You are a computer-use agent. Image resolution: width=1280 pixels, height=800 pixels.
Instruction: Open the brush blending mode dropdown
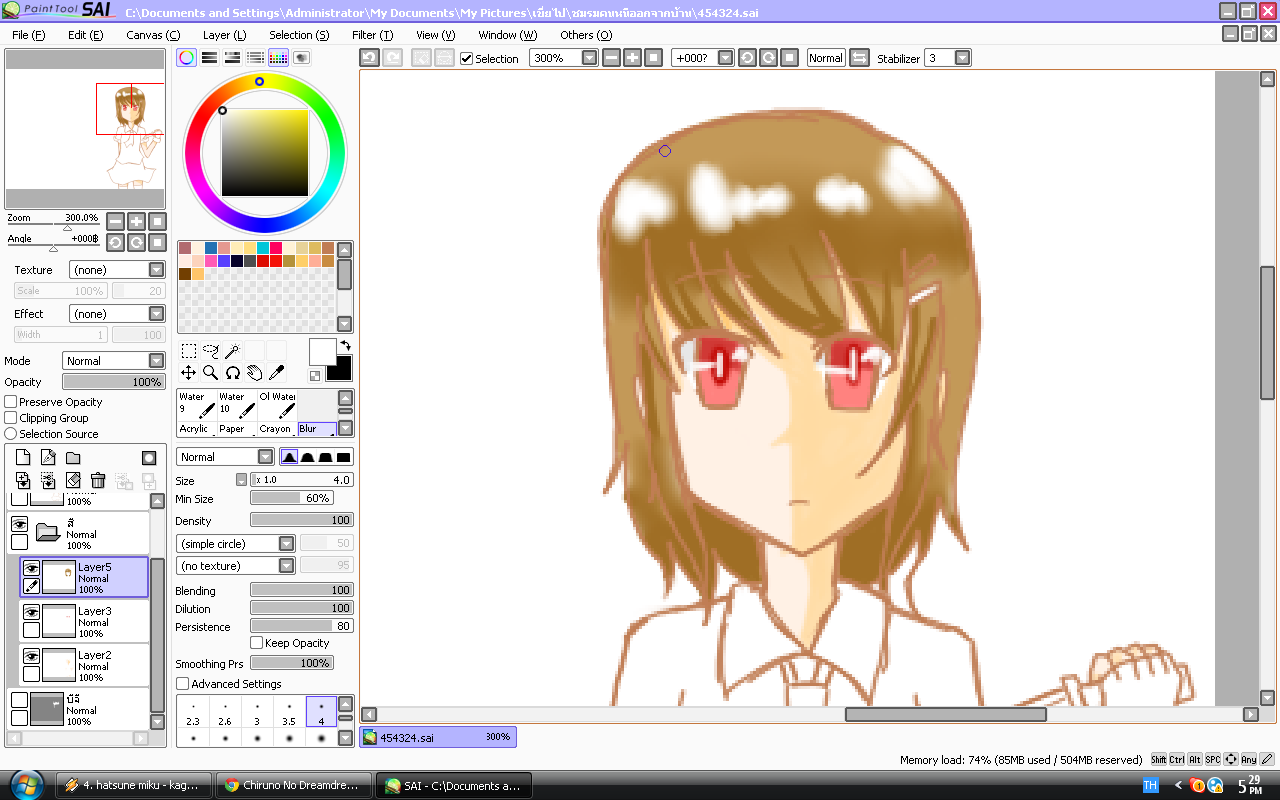click(x=225, y=457)
